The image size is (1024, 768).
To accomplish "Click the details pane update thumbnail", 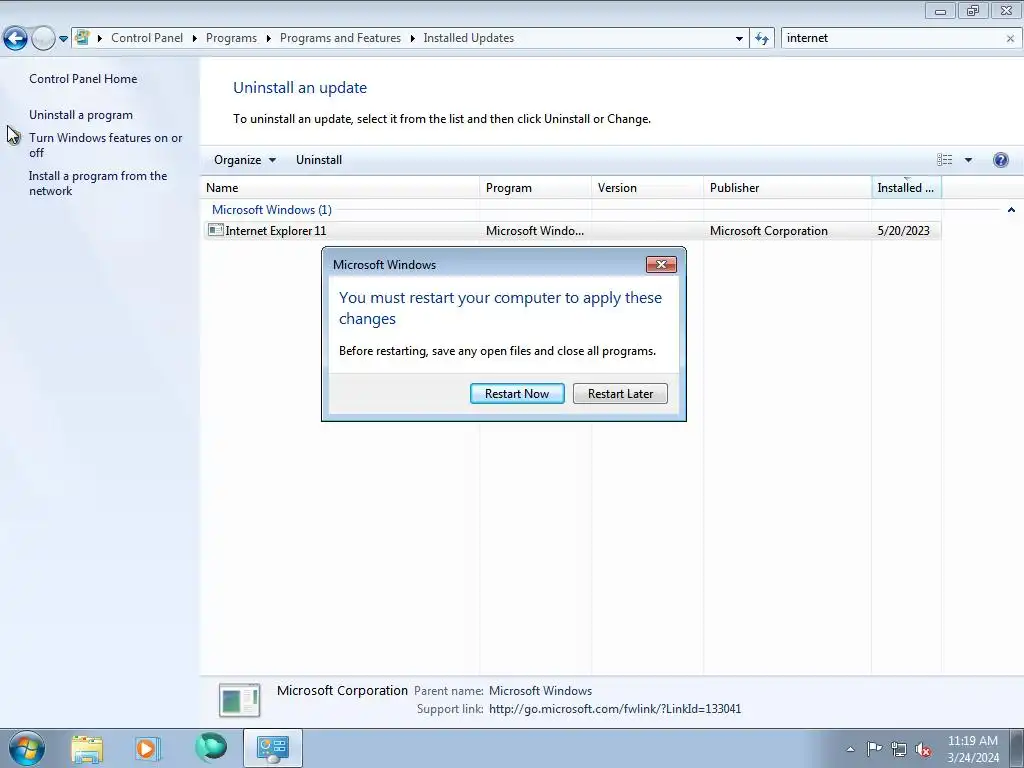I will pyautogui.click(x=239, y=700).
